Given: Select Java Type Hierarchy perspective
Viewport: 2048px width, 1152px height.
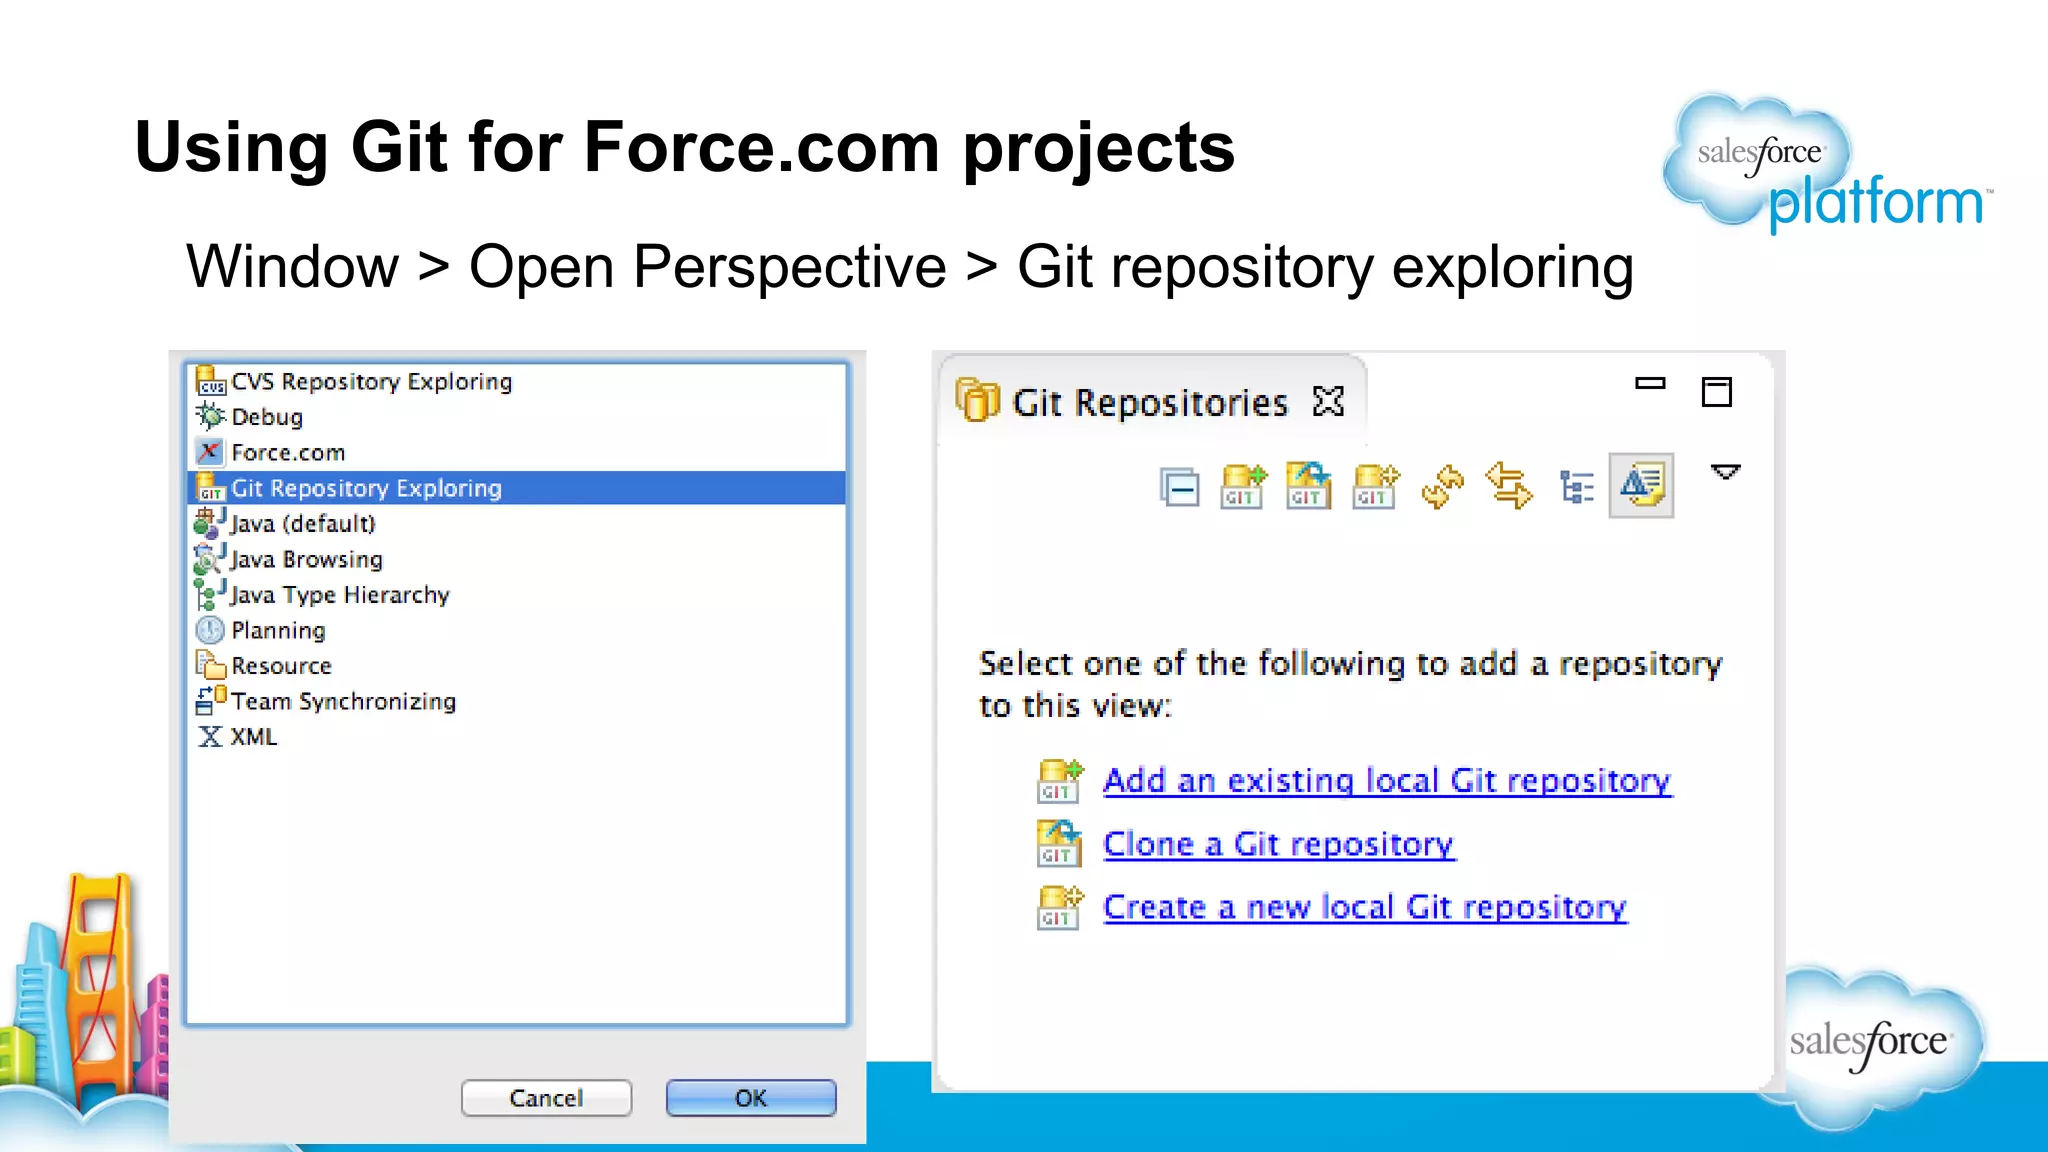Looking at the screenshot, I should pyautogui.click(x=517, y=595).
